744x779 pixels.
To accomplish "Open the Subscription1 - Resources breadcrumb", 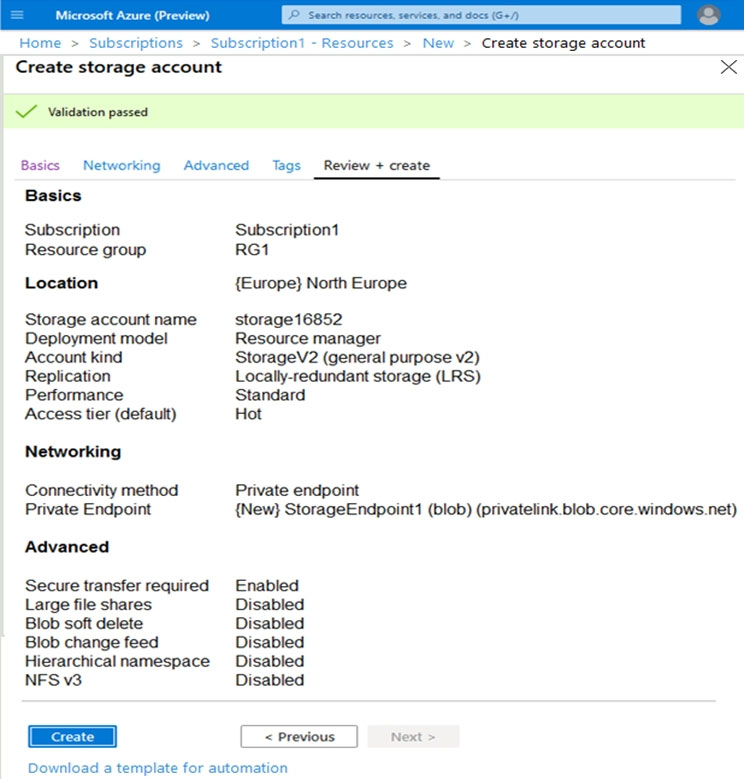I will 301,43.
